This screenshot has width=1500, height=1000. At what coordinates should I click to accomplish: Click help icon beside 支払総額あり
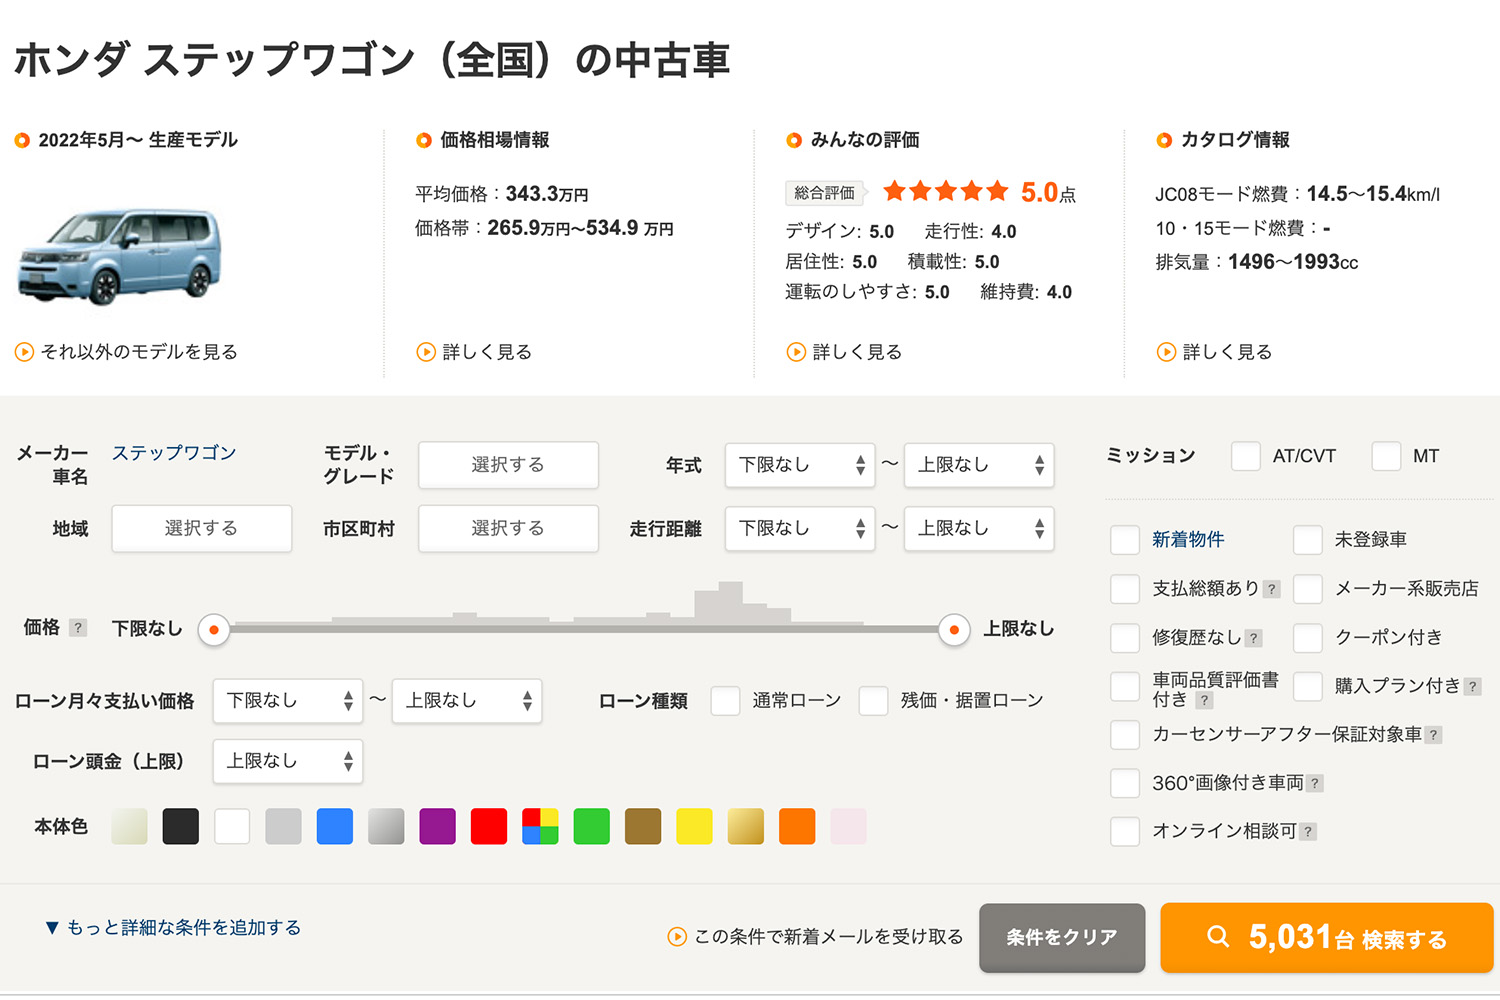(x=1271, y=589)
